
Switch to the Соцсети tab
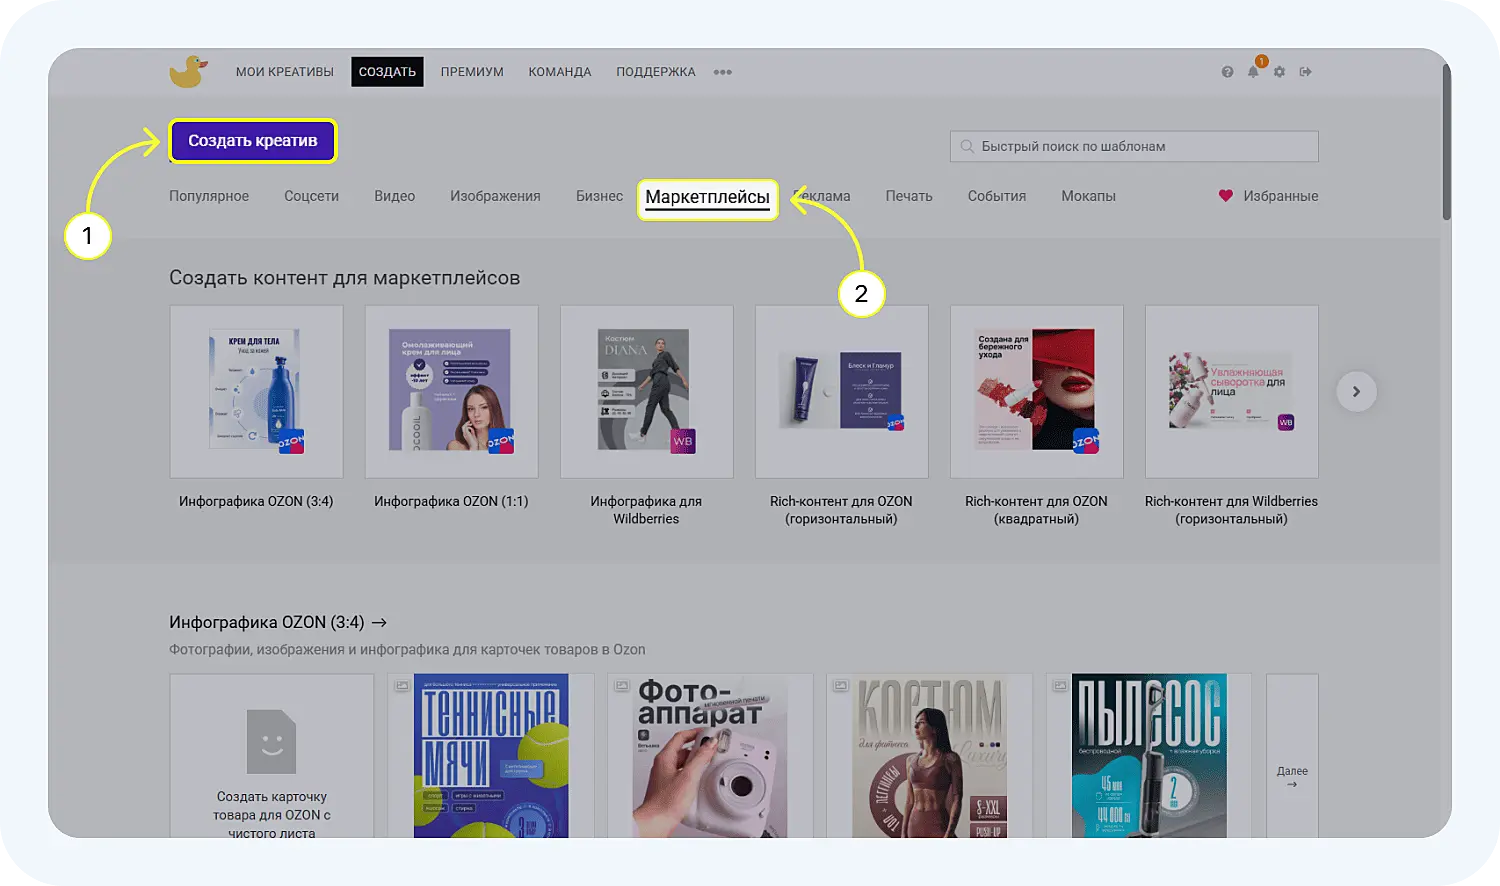click(311, 196)
